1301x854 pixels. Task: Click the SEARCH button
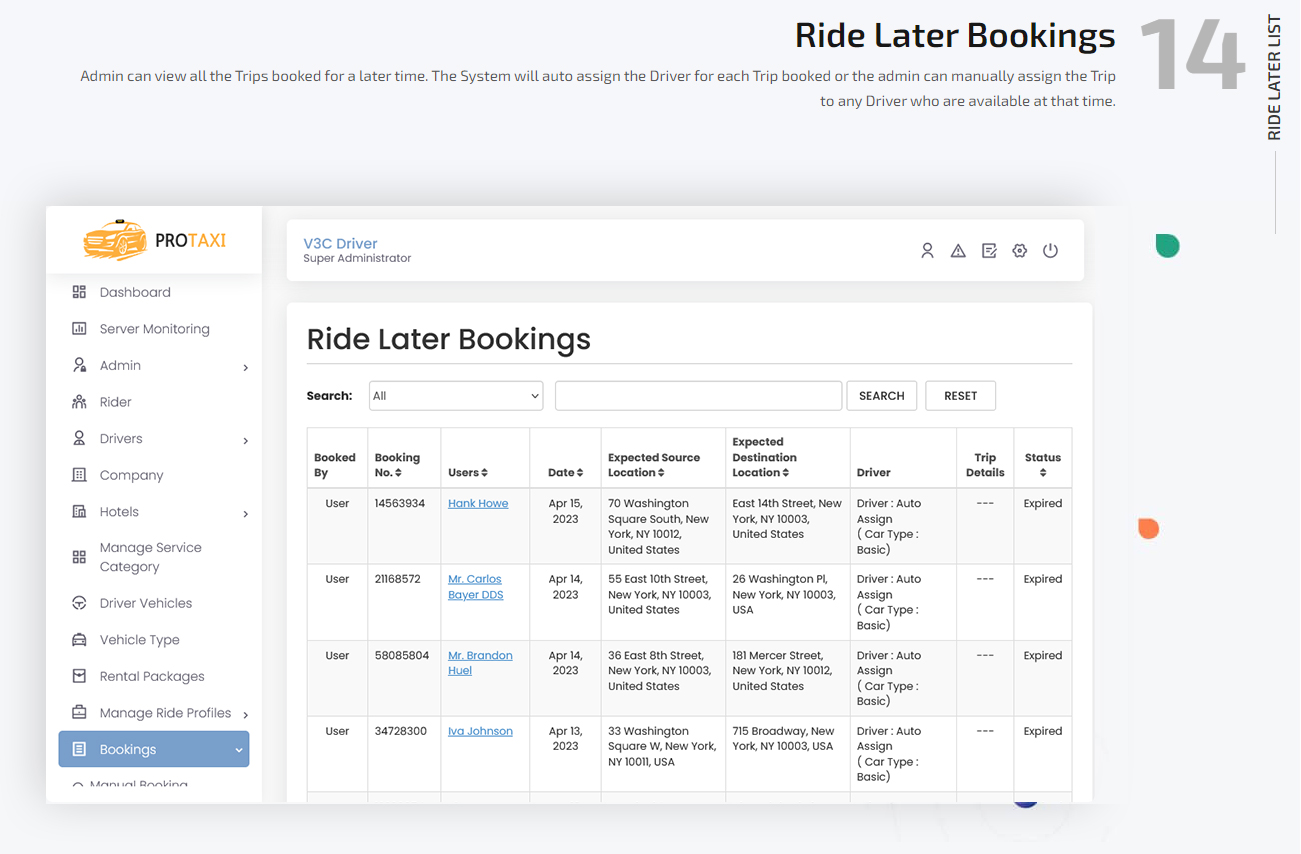click(x=882, y=396)
